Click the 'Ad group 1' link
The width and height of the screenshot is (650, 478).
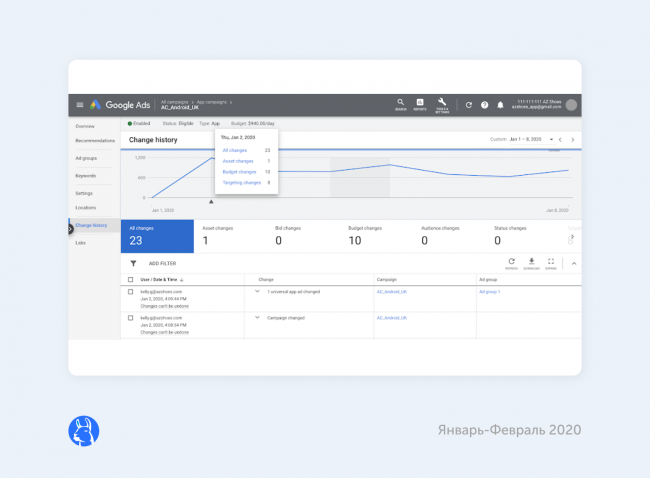click(489, 291)
